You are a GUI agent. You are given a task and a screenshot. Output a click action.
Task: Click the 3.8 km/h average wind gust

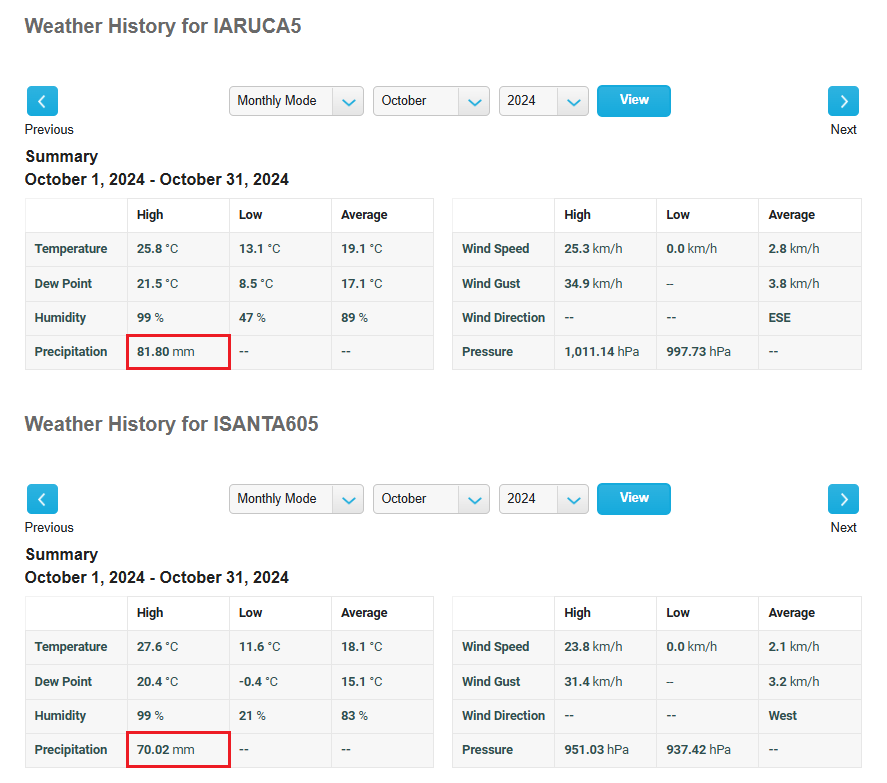click(794, 284)
